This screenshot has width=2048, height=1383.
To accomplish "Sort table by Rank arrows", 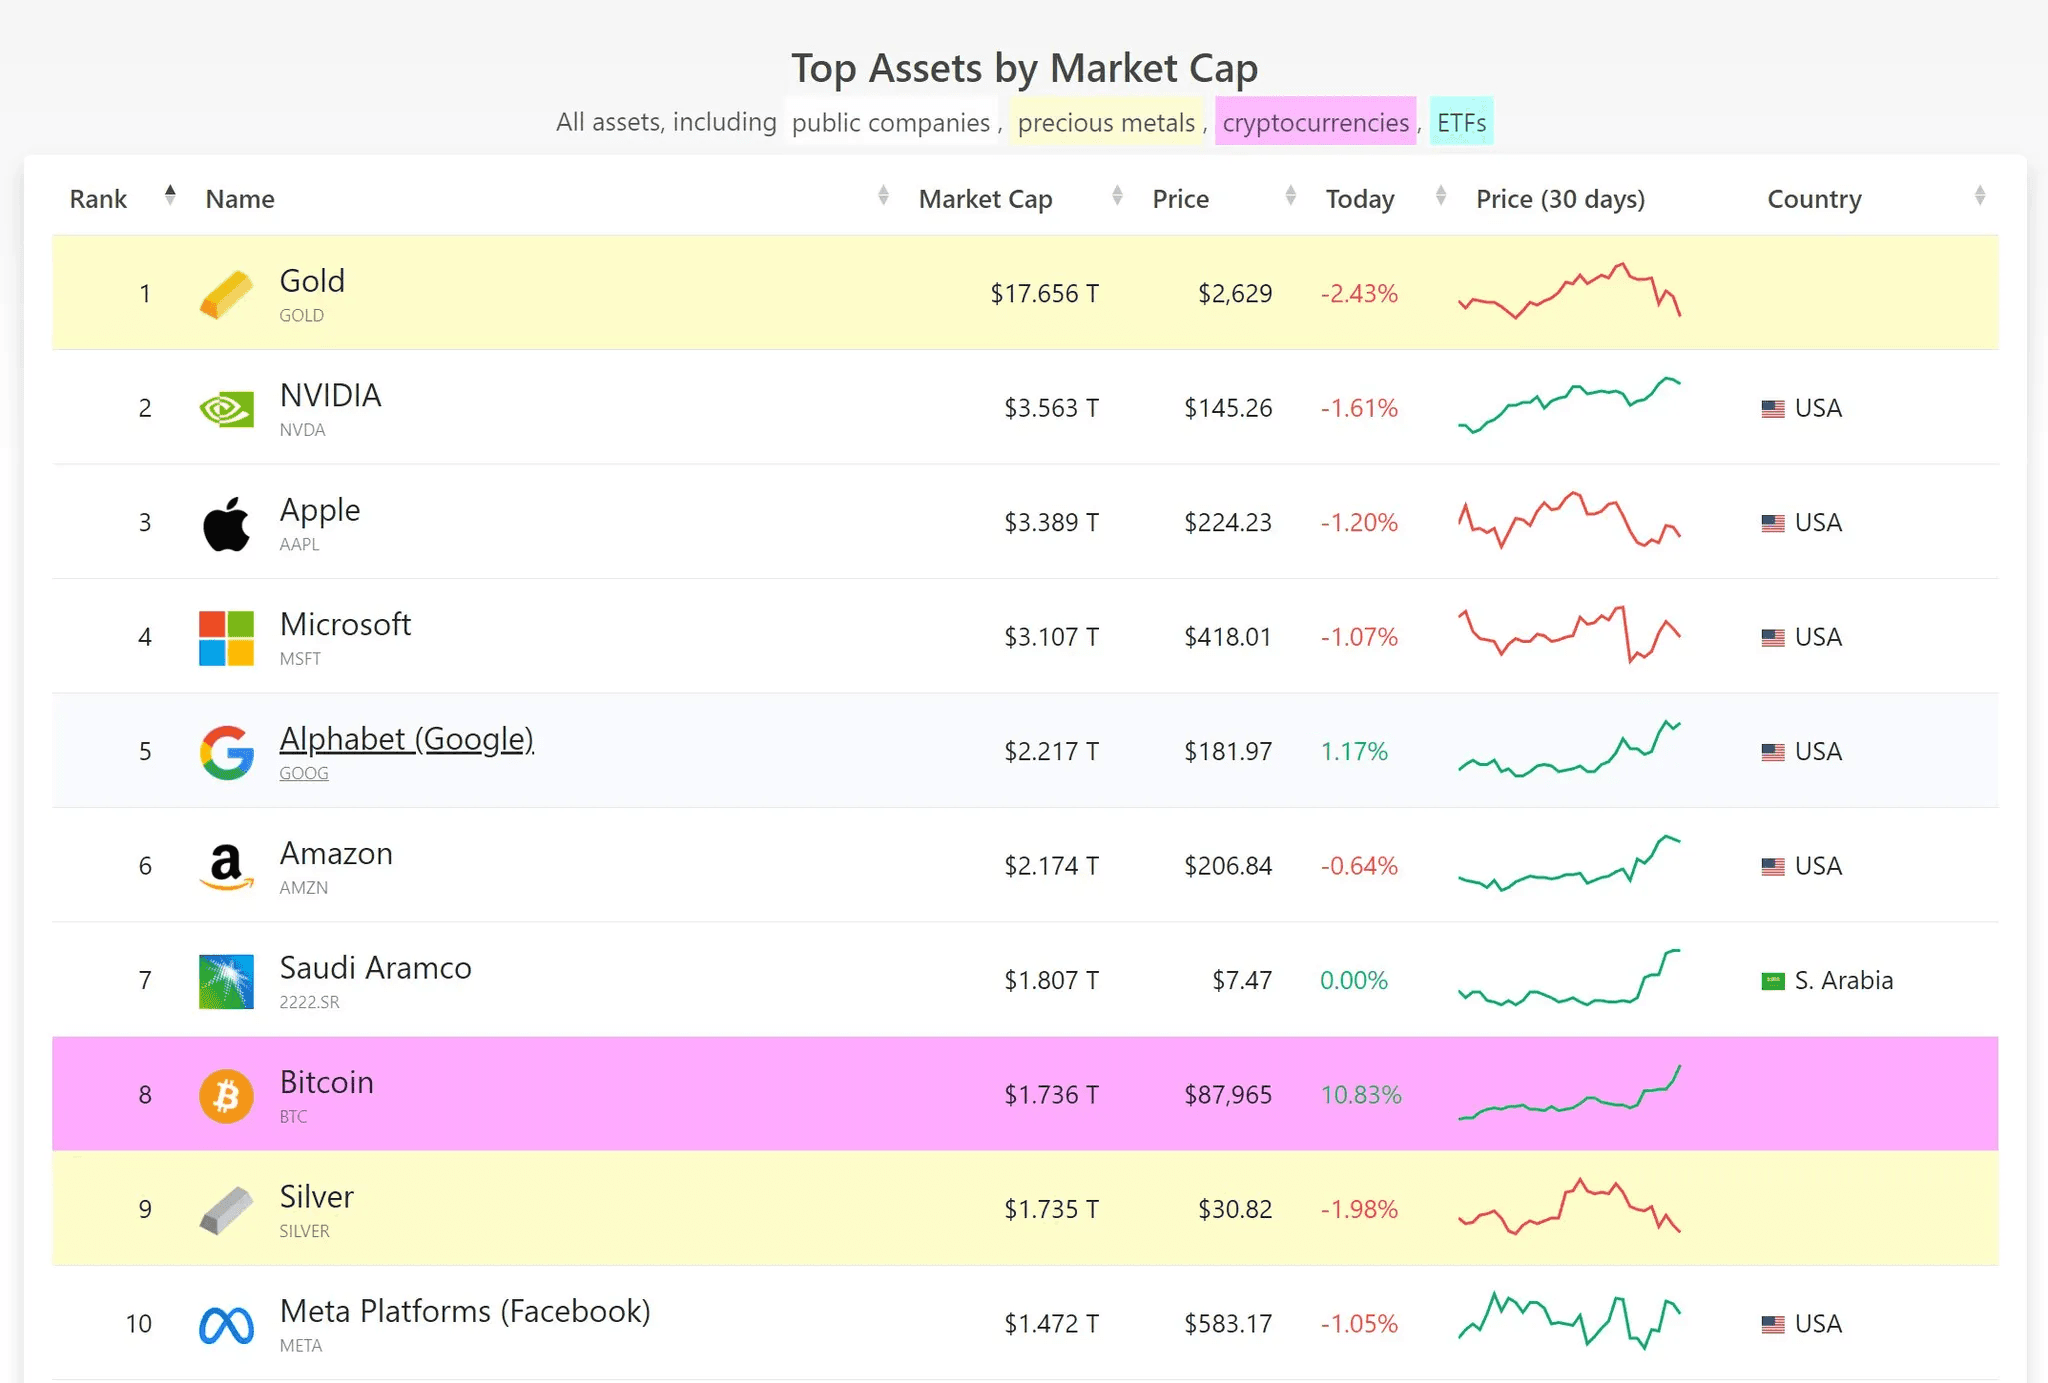I will pos(170,195).
